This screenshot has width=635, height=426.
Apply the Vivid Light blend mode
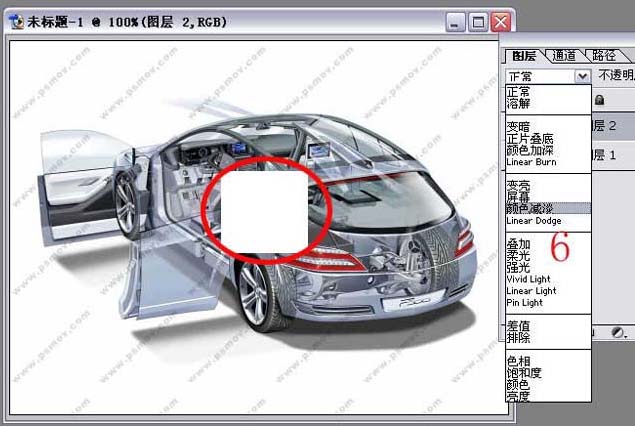click(530, 279)
